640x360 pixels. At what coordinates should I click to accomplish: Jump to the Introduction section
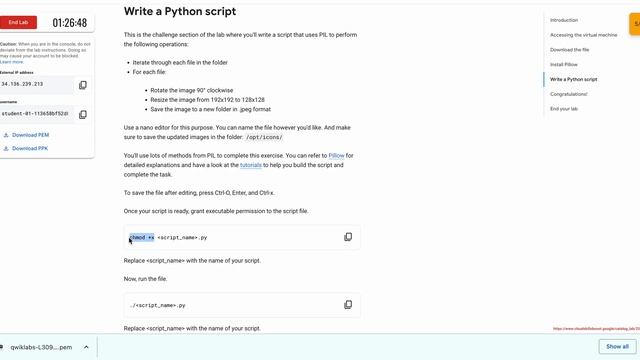pos(564,20)
